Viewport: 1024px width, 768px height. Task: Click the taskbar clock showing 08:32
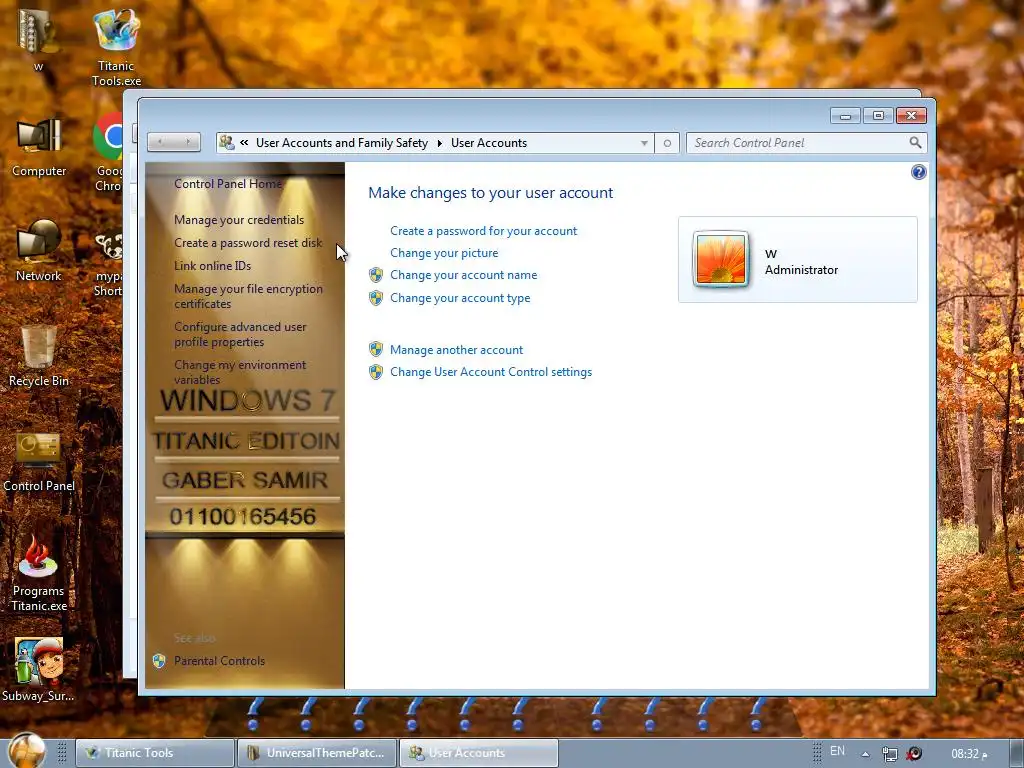(969, 754)
